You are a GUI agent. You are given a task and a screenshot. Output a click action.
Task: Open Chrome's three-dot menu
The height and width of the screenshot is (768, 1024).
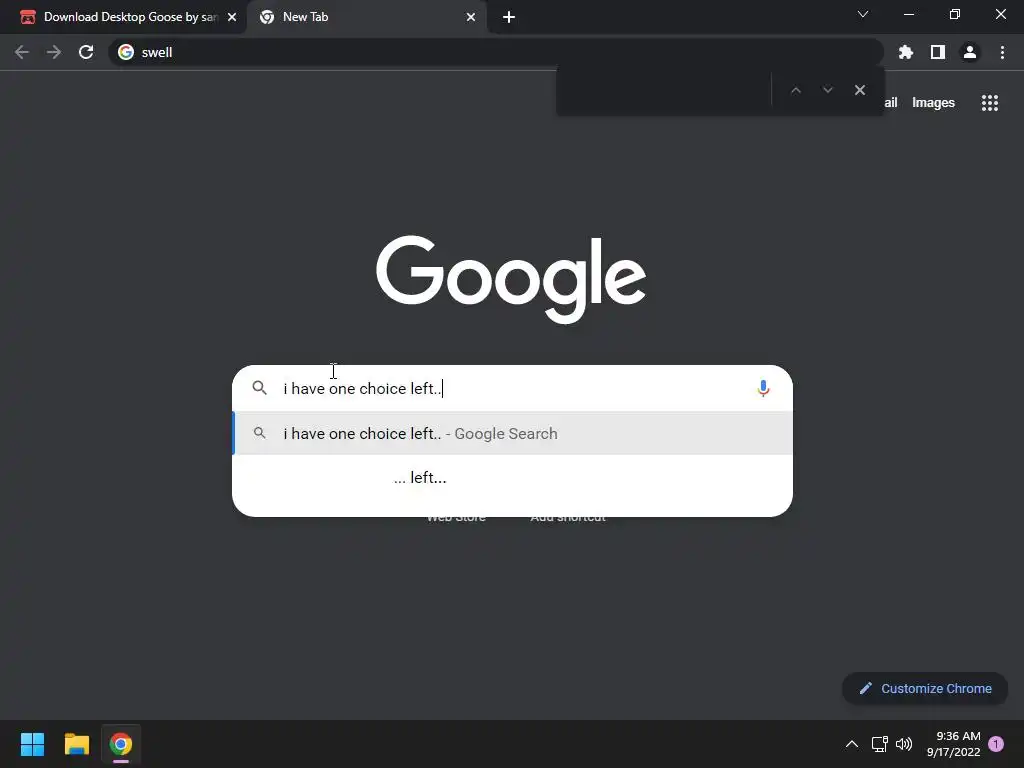click(1002, 52)
